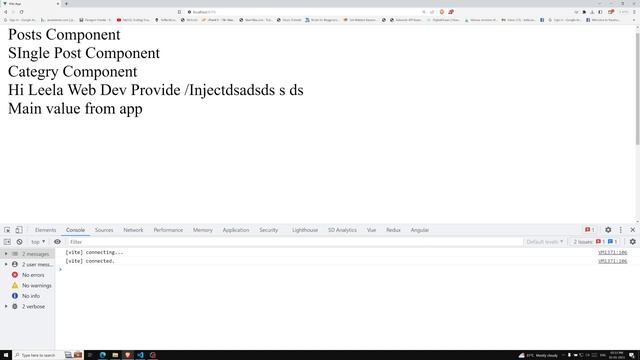Click the red error count badge in DevTools

pos(590,230)
